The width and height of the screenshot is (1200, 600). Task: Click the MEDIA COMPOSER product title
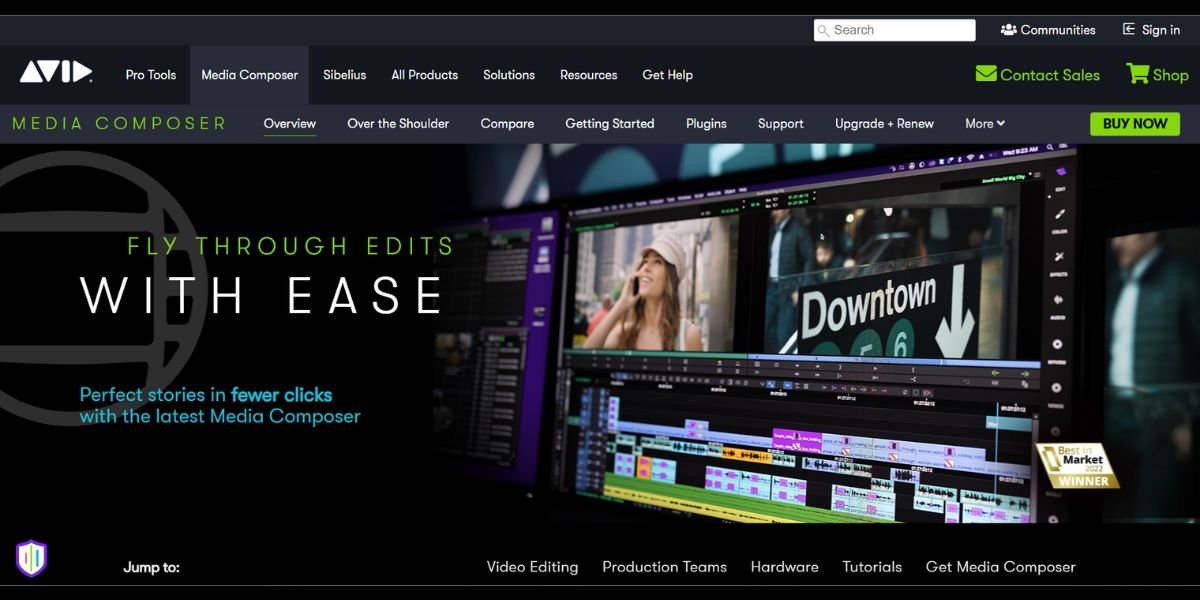pyautogui.click(x=119, y=124)
